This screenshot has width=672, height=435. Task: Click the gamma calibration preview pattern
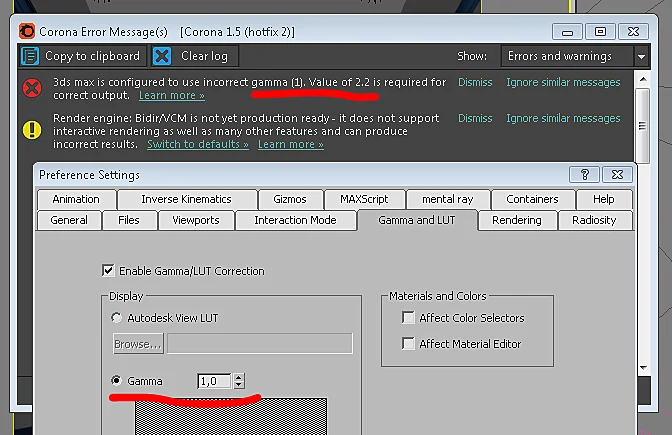(231, 416)
